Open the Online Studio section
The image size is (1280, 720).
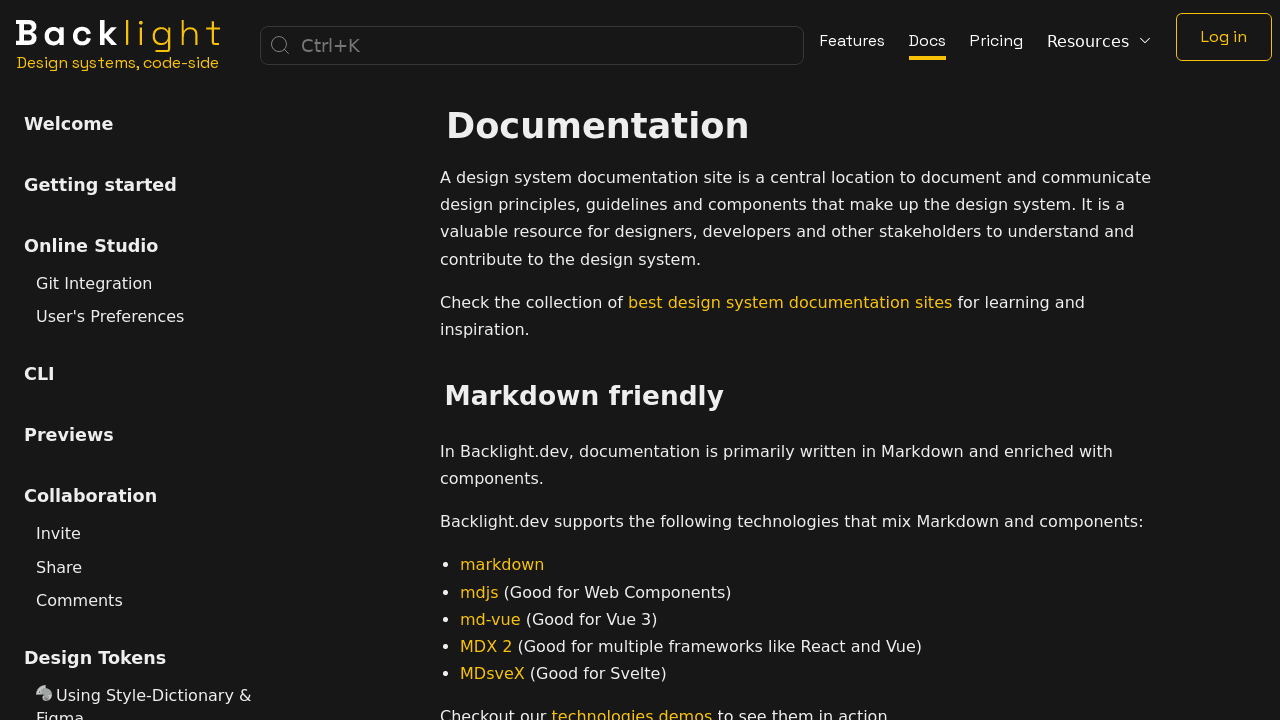(91, 246)
